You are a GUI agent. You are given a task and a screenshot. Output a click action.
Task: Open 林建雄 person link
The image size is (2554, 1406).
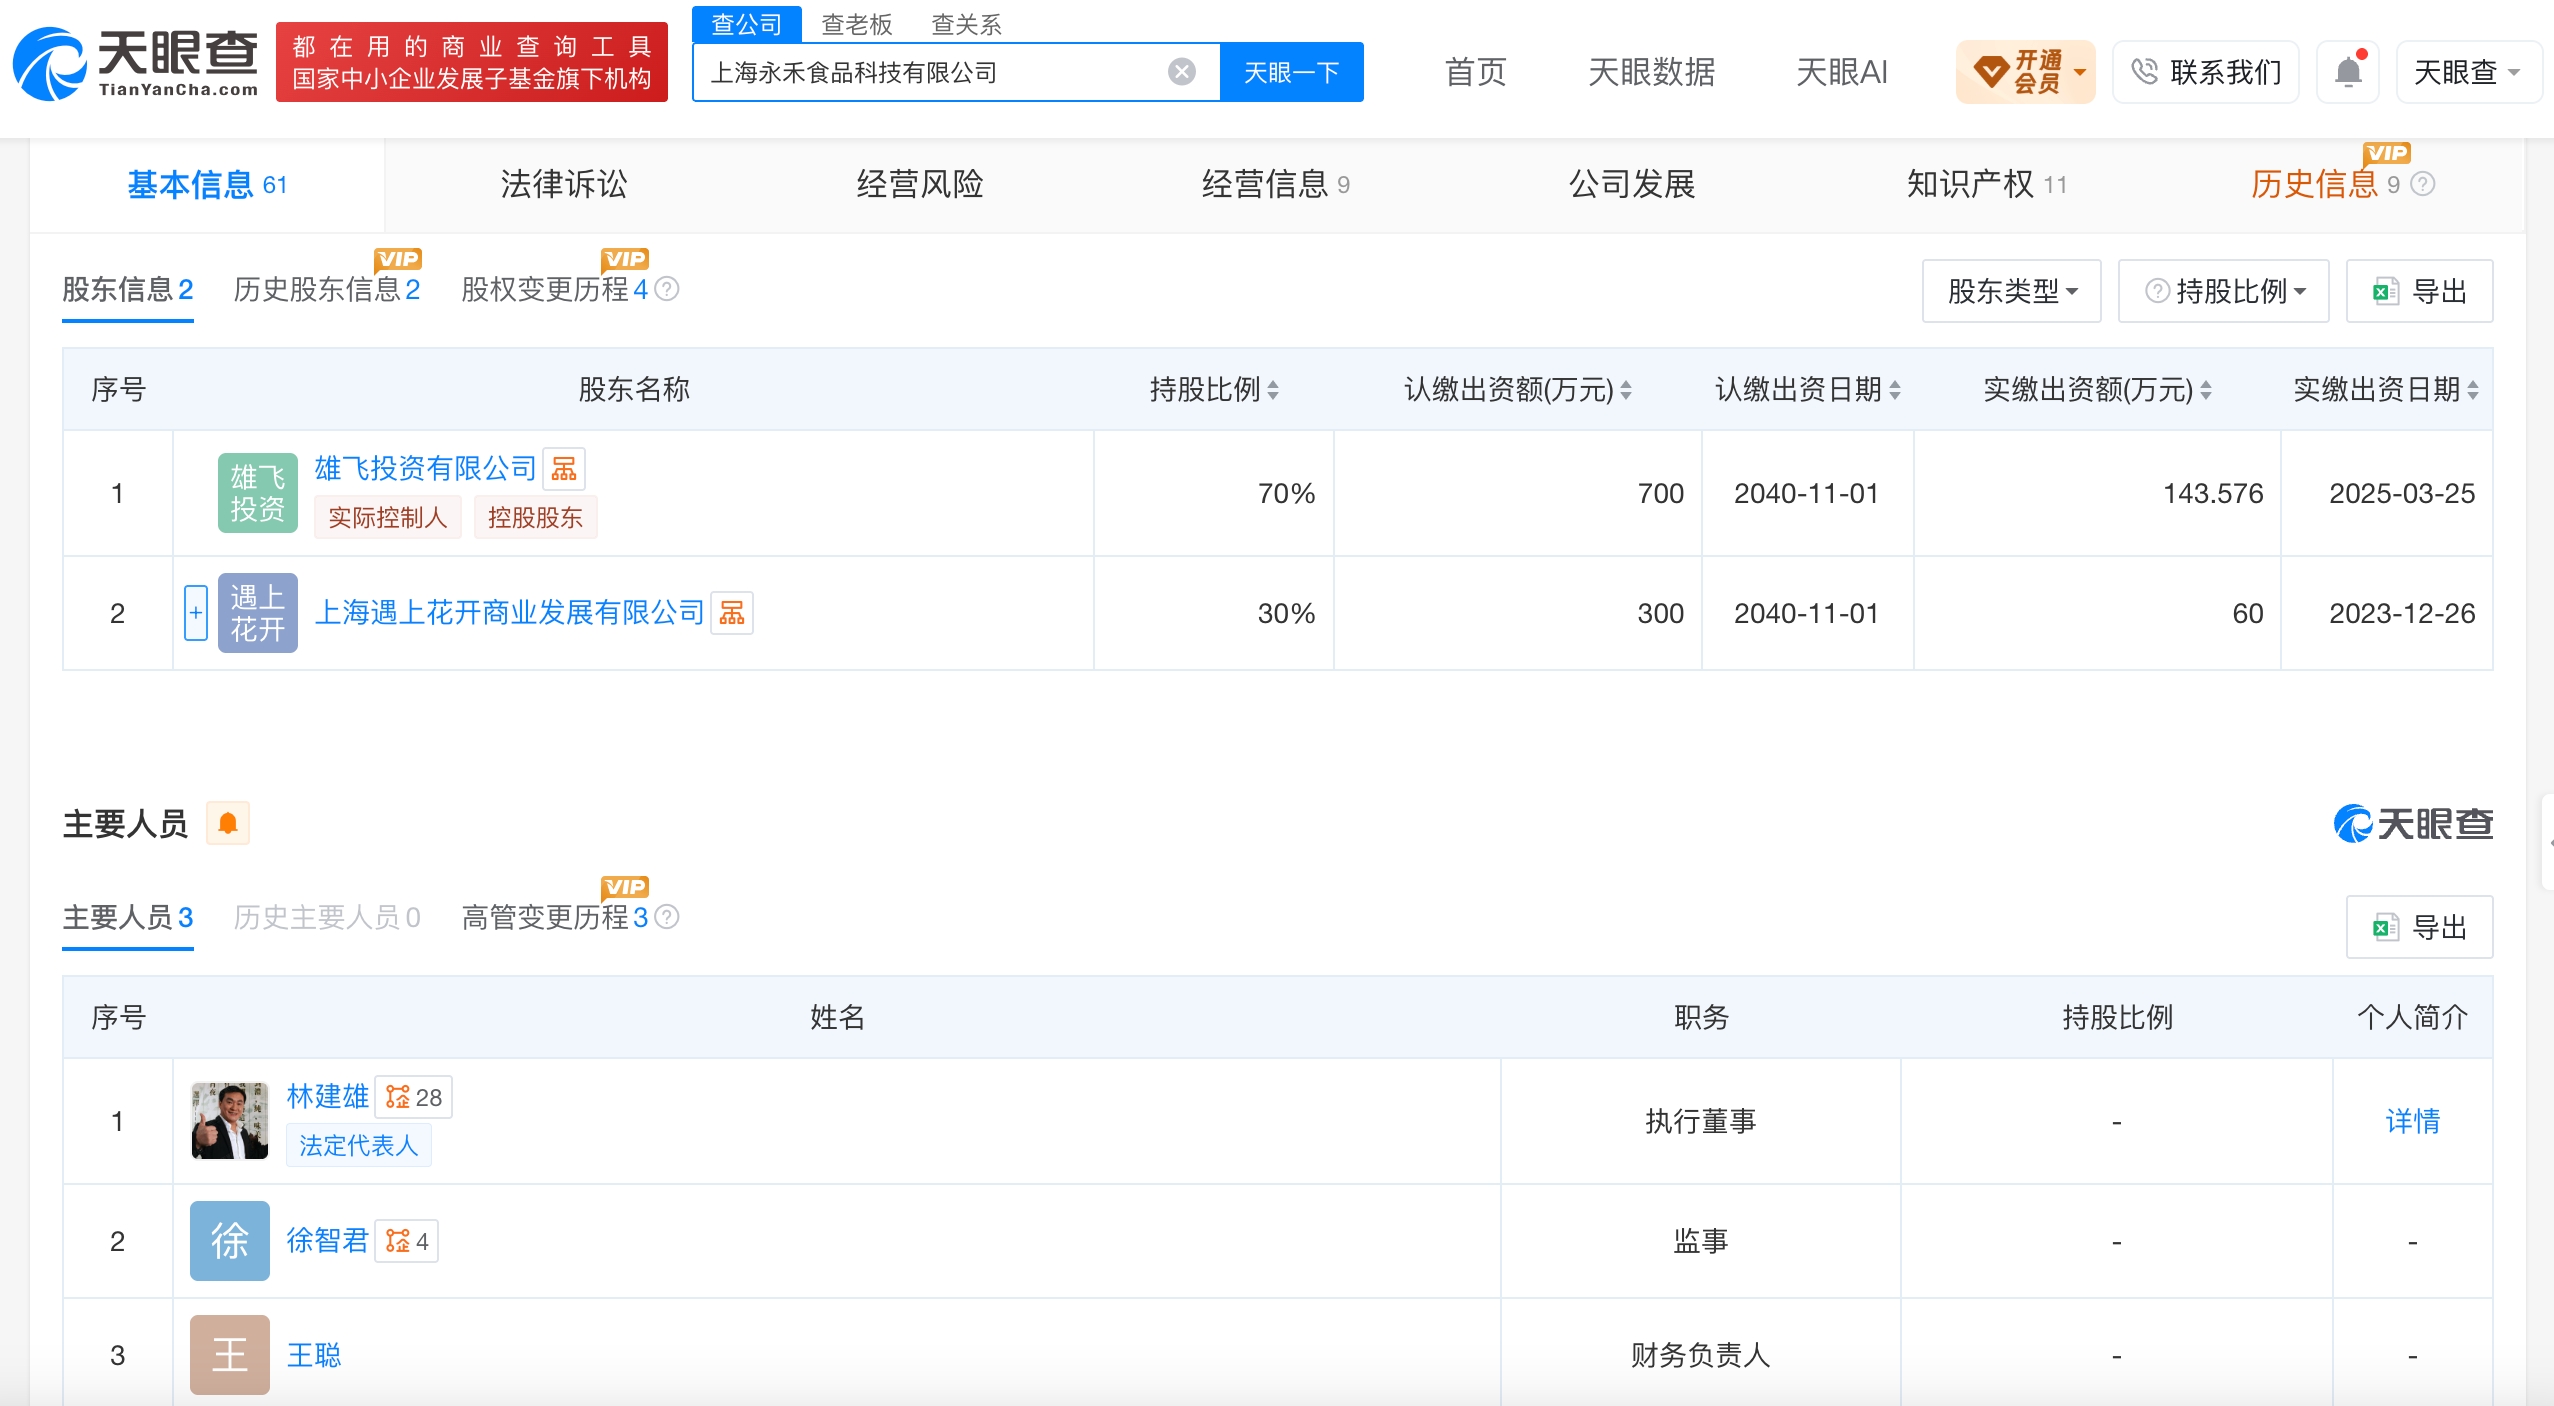328,1097
